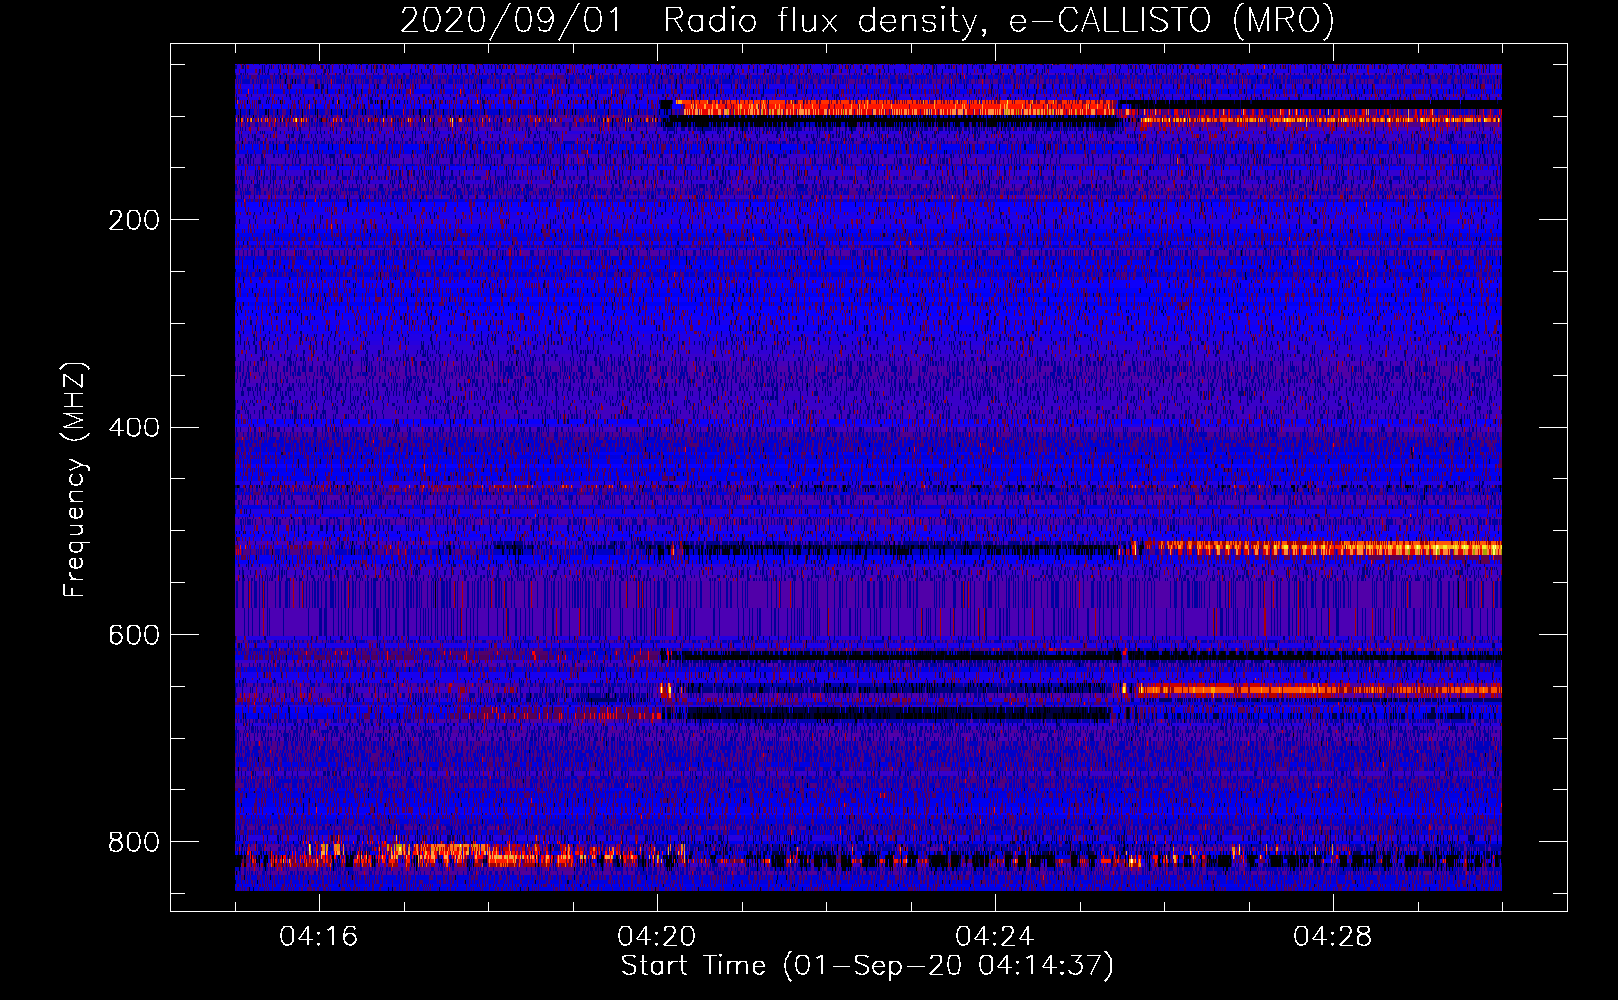Click the 04:20 time tick label
1618x1000 pixels.
click(x=657, y=936)
